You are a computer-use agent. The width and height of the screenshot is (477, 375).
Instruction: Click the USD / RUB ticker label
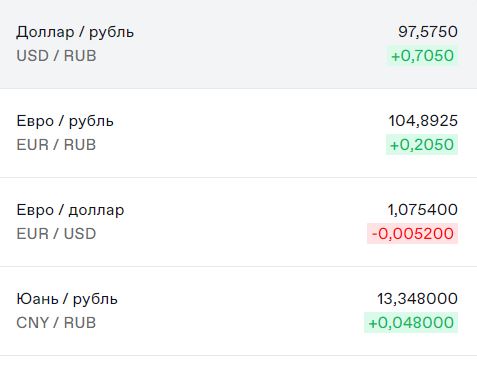pos(56,56)
